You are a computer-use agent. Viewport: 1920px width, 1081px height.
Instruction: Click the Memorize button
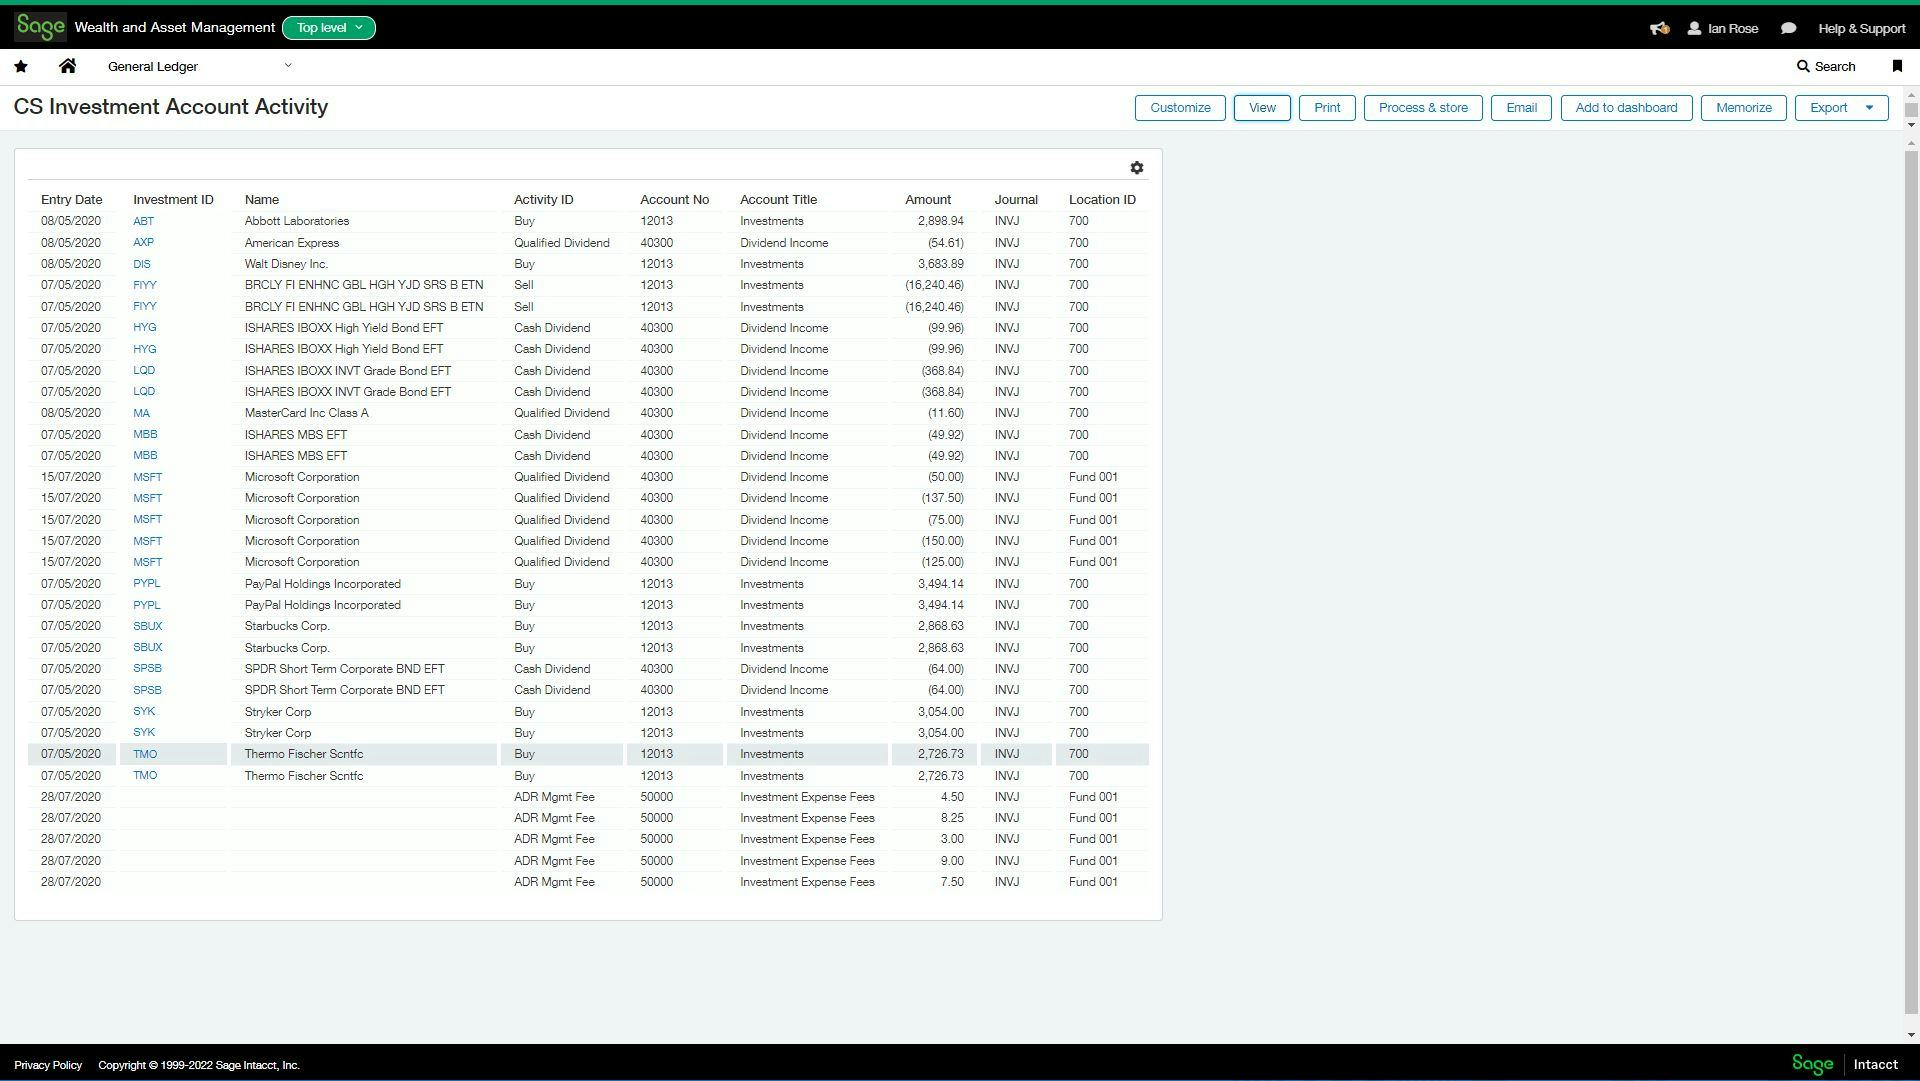click(x=1743, y=108)
